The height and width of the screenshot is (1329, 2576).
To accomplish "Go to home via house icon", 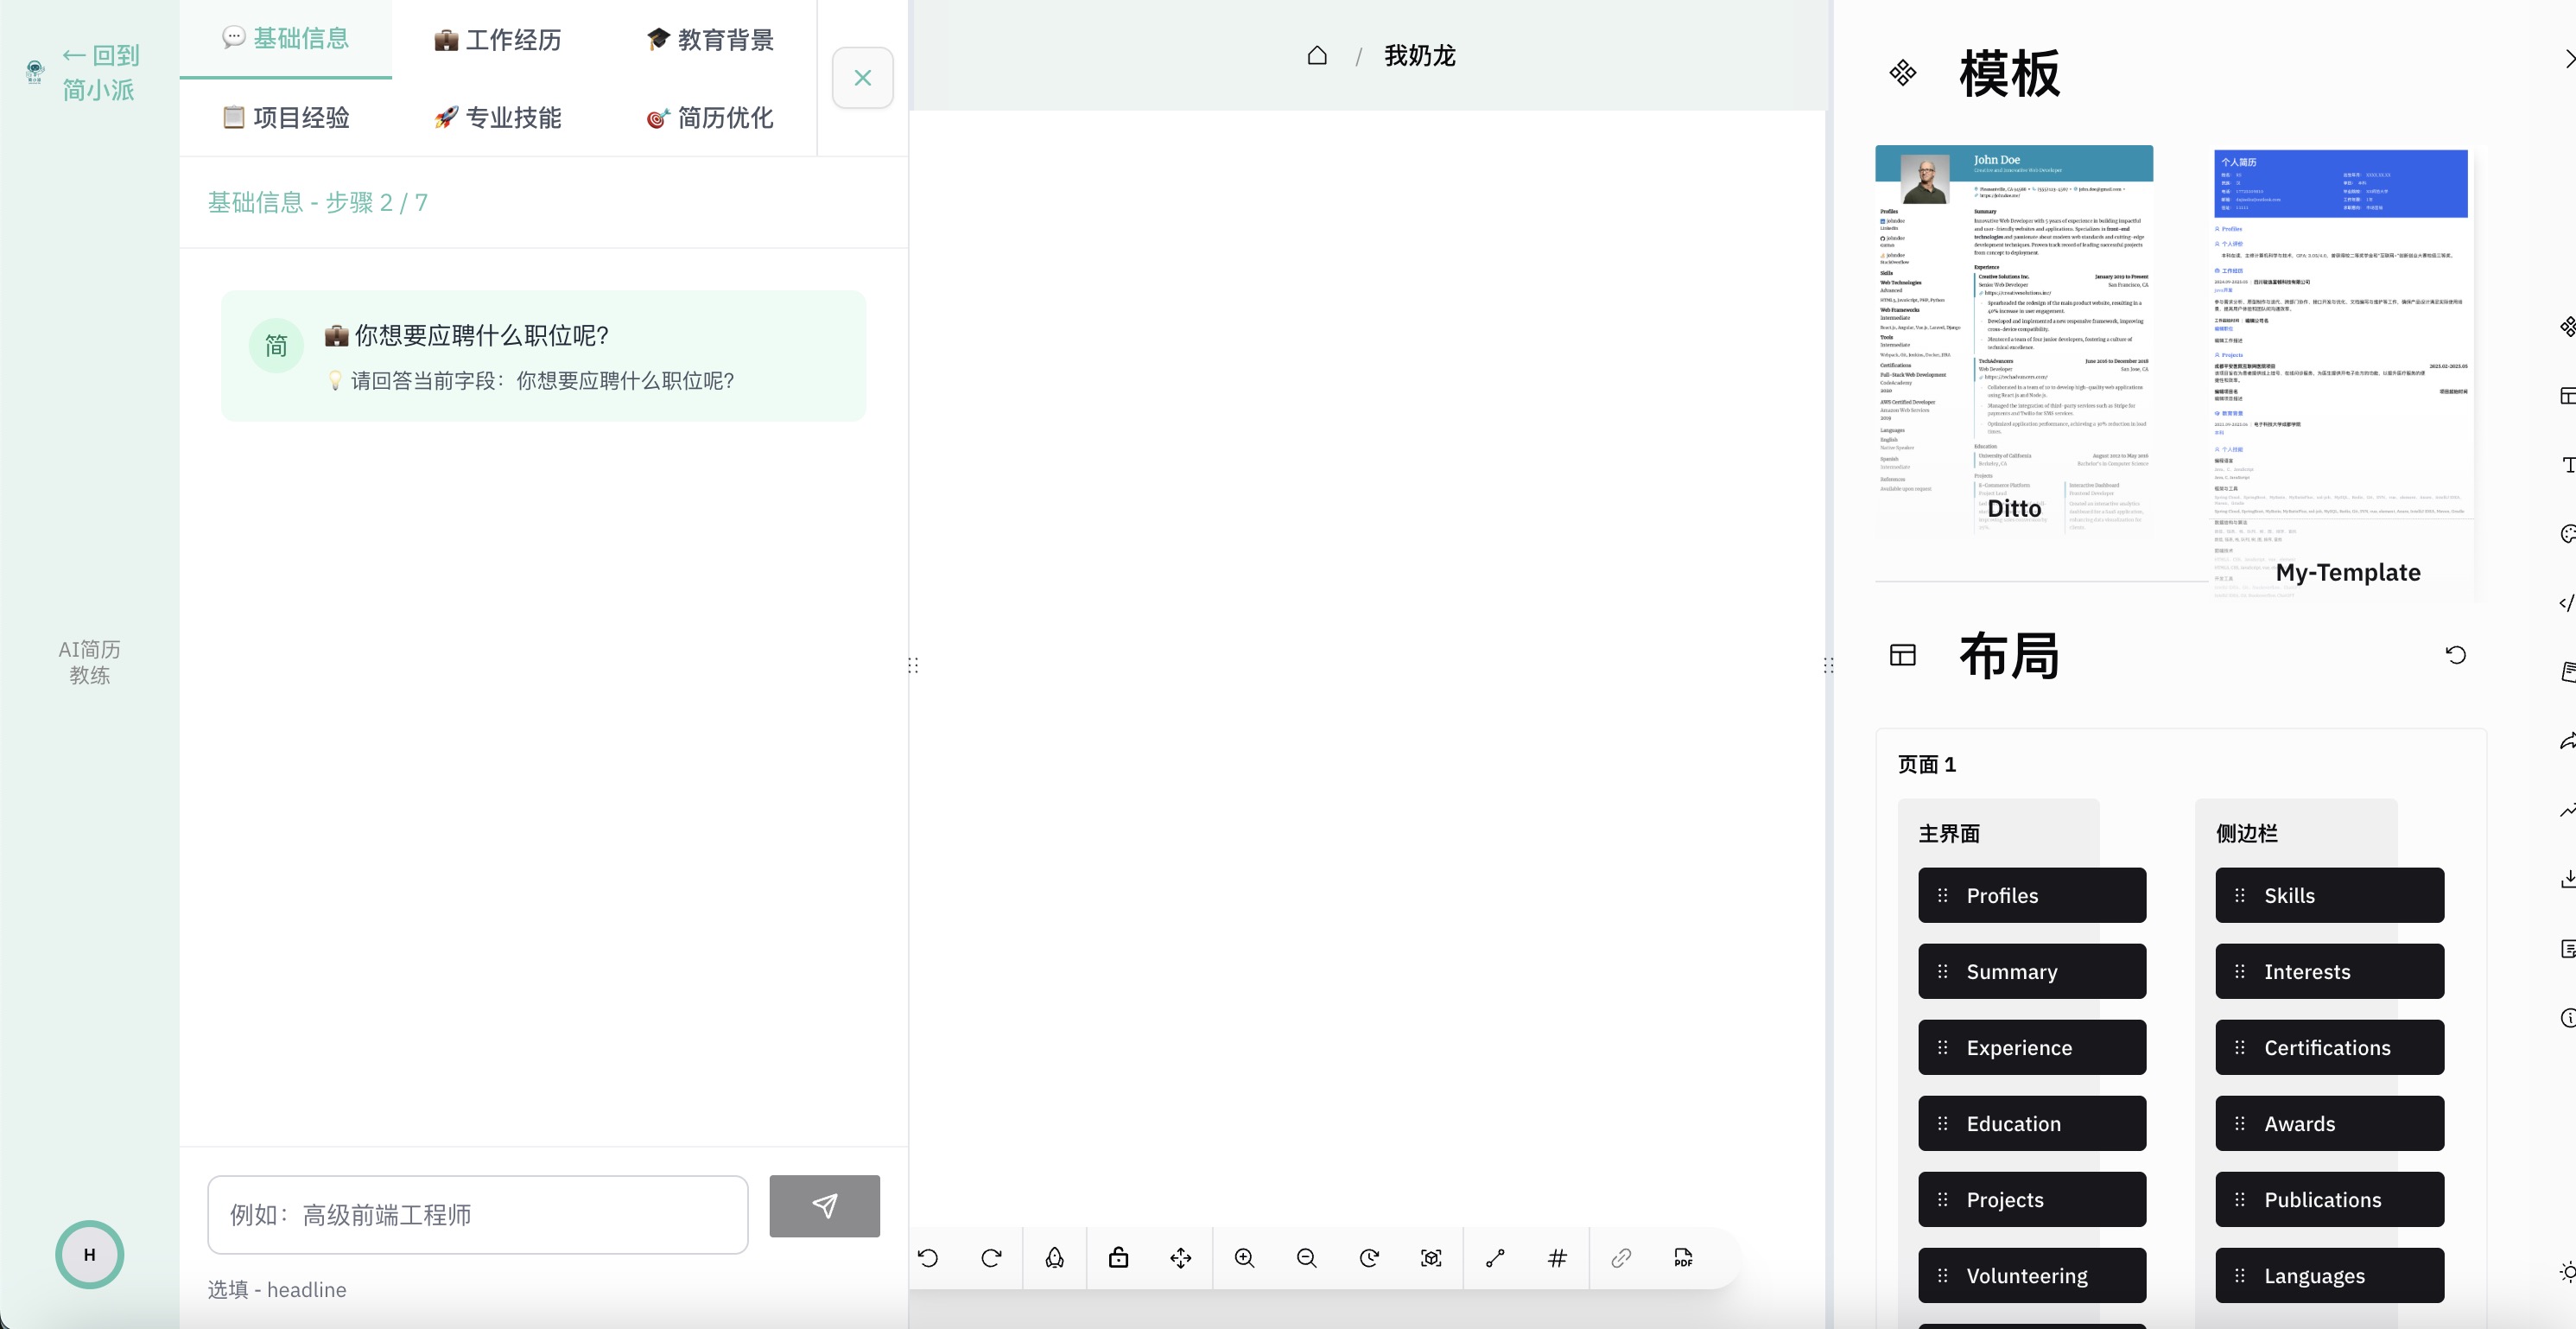I will [1317, 55].
